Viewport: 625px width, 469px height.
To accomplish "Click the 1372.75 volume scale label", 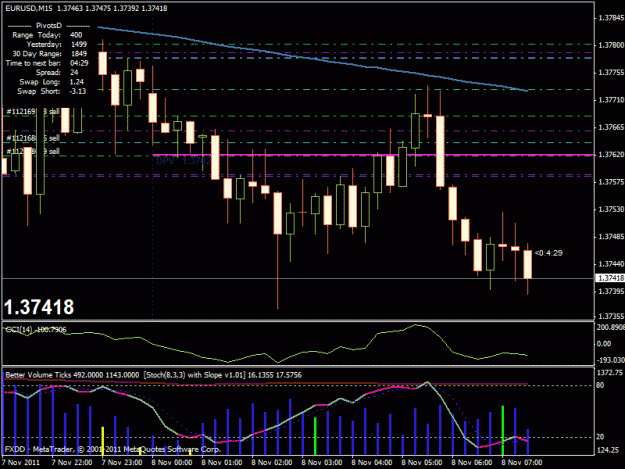I will click(x=609, y=373).
